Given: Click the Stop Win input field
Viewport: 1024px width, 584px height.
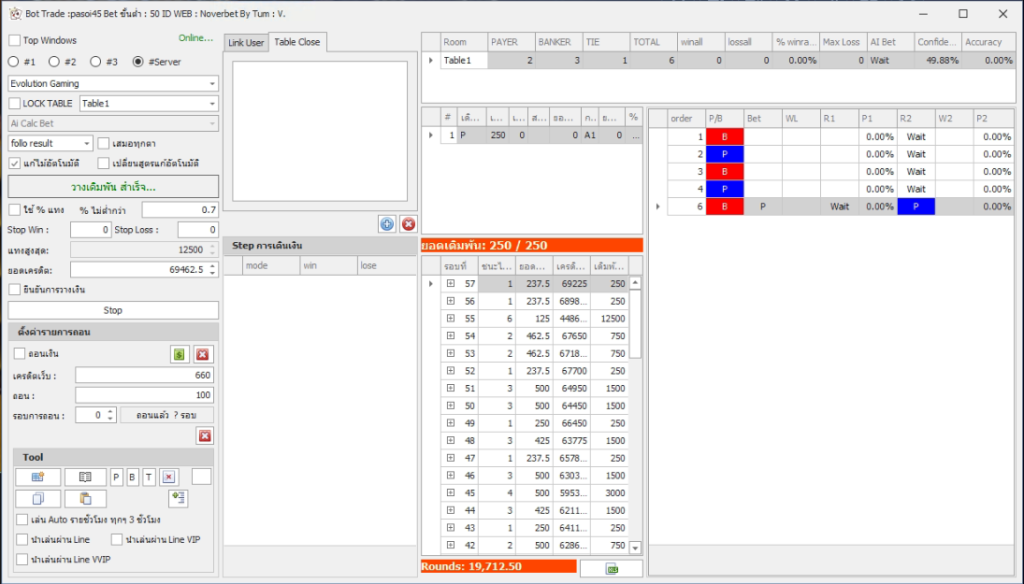Looking at the screenshot, I should click(91, 230).
